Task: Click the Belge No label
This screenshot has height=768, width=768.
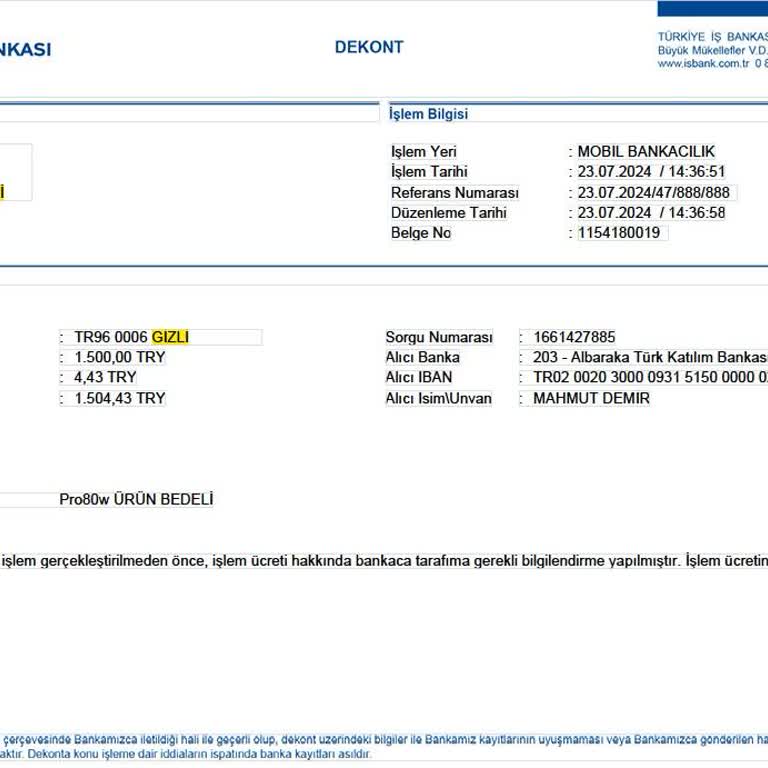Action: coord(421,233)
